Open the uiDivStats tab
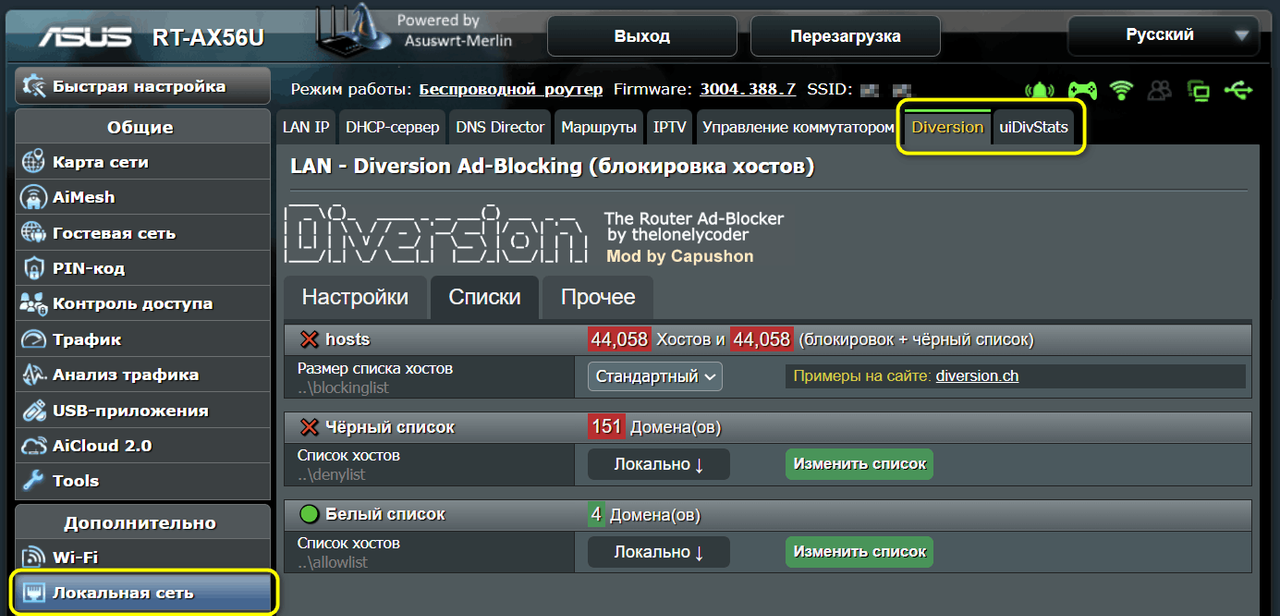1280x616 pixels. 1034,128
